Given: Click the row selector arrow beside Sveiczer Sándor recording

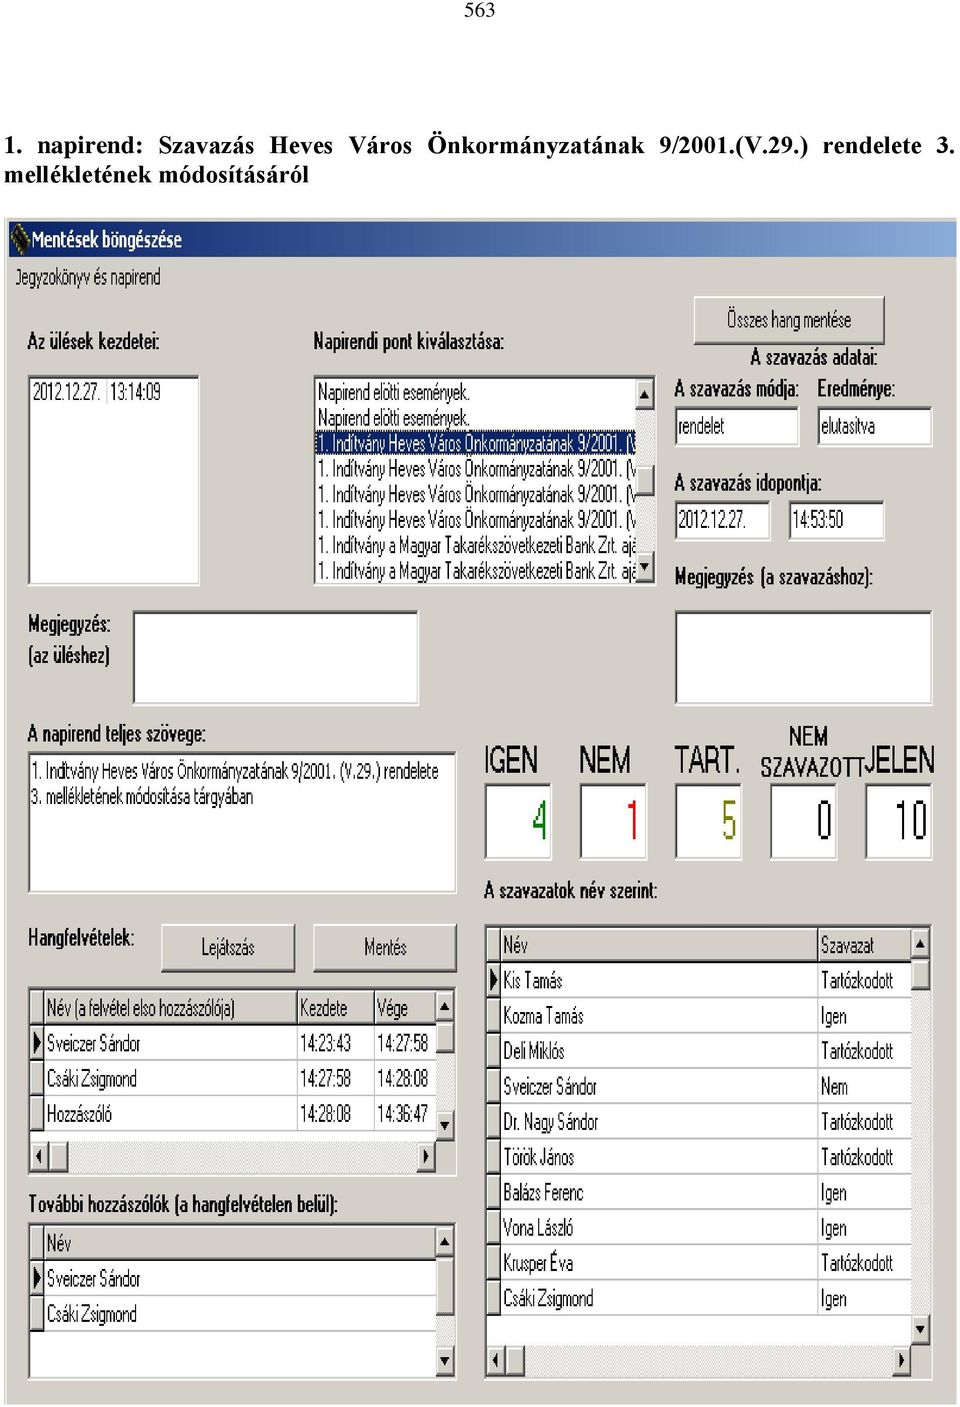Looking at the screenshot, I should 37,1043.
